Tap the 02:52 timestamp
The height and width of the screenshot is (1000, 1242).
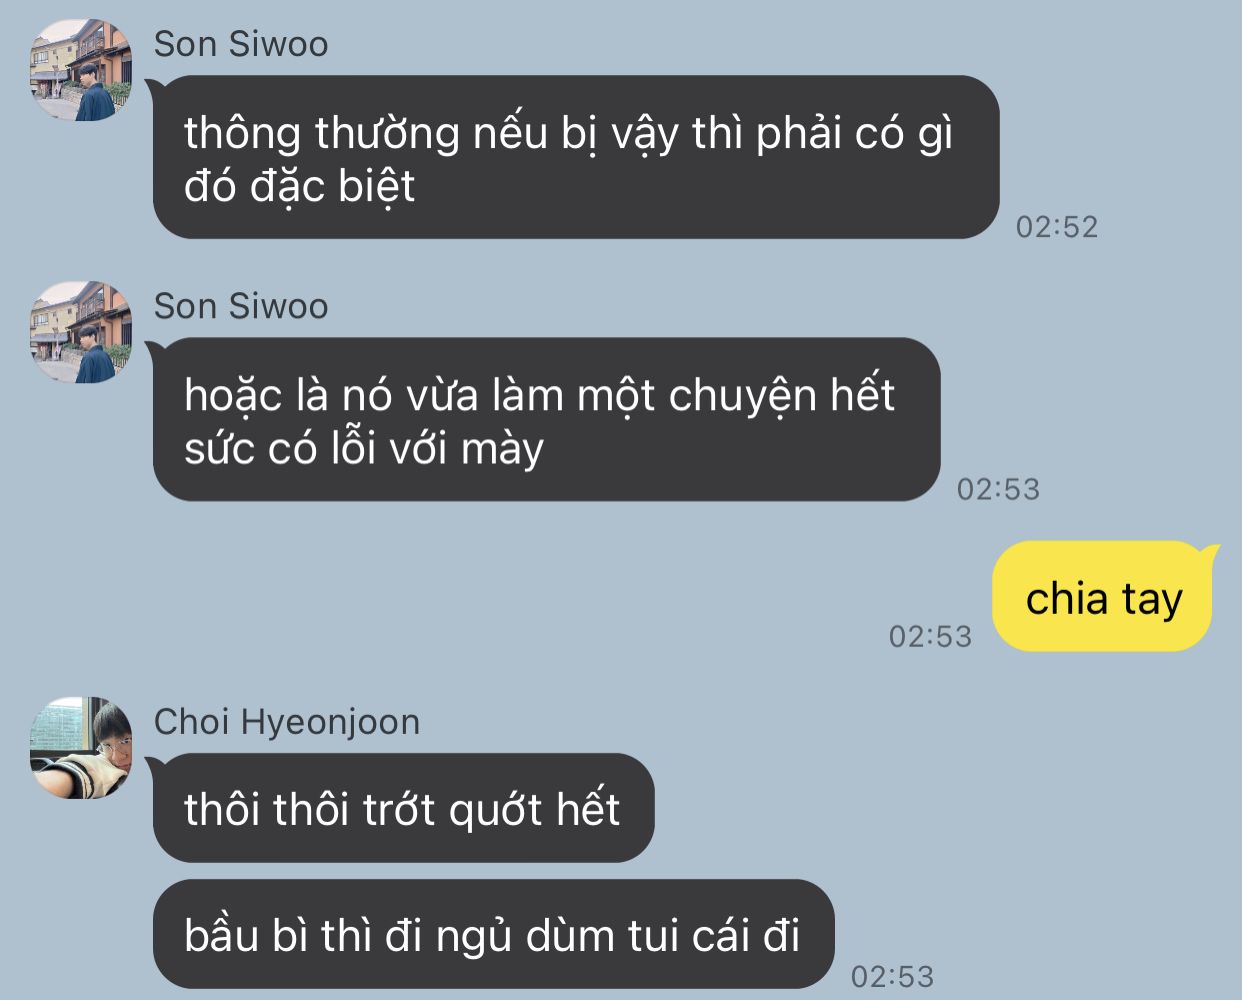pyautogui.click(x=1057, y=227)
